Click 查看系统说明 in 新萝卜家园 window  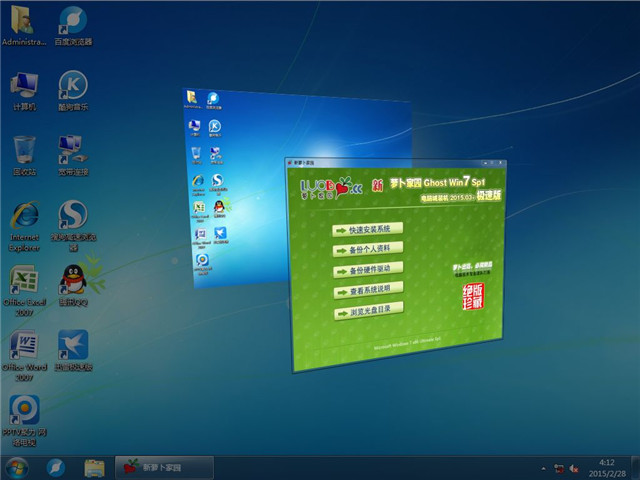[x=369, y=290]
